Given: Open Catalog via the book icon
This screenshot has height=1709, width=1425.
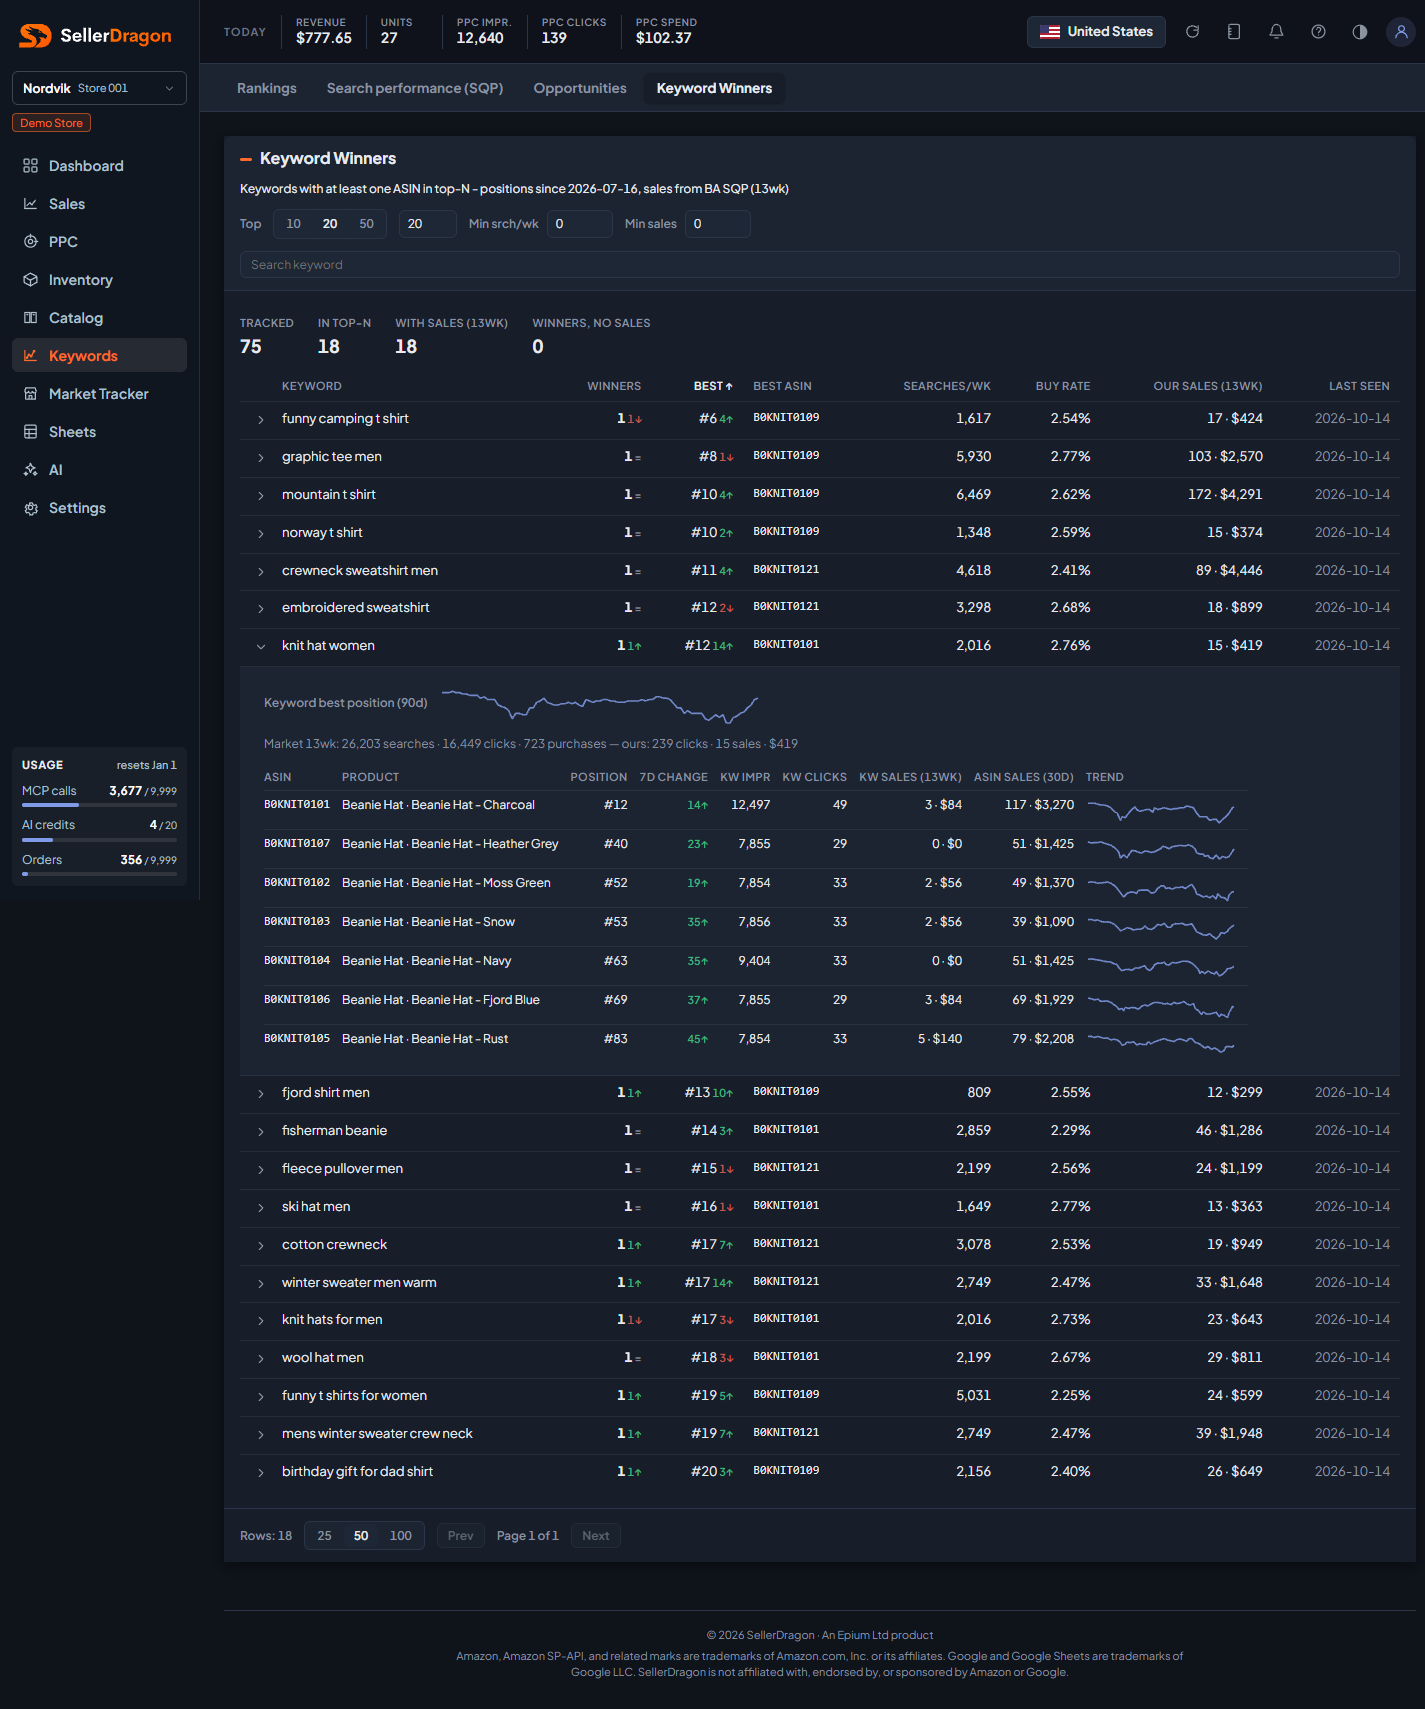Looking at the screenshot, I should 31,318.
